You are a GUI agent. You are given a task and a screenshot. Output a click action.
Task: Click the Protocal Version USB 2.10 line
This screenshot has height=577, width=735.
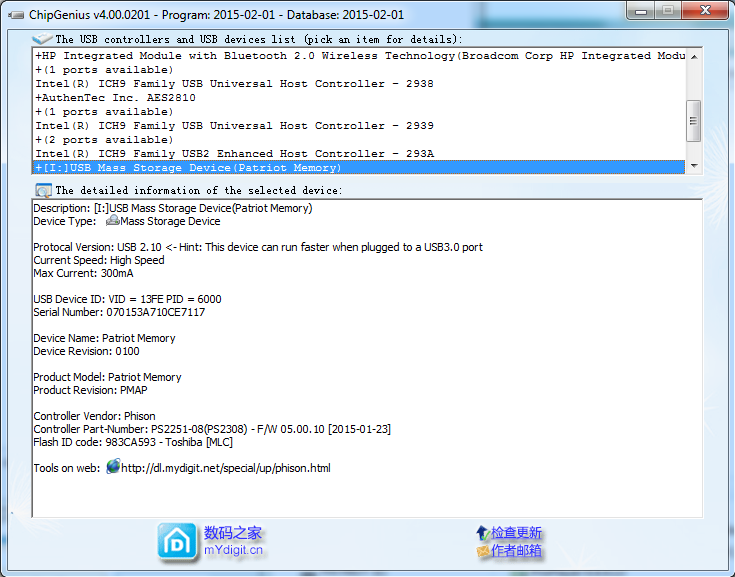(x=258, y=247)
